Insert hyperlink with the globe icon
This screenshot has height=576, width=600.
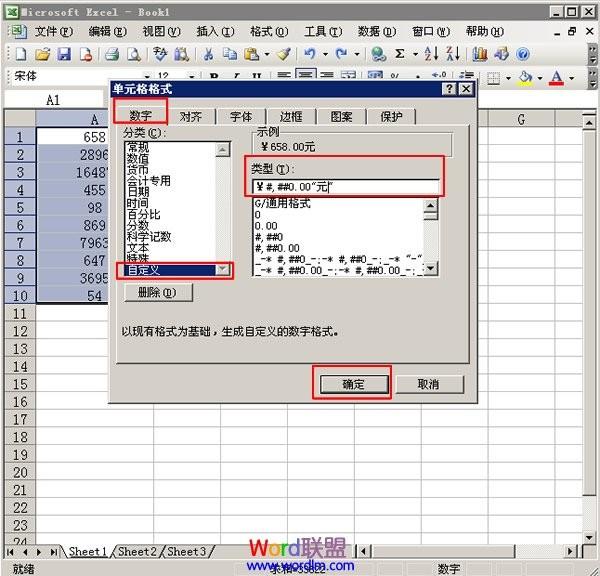click(378, 54)
